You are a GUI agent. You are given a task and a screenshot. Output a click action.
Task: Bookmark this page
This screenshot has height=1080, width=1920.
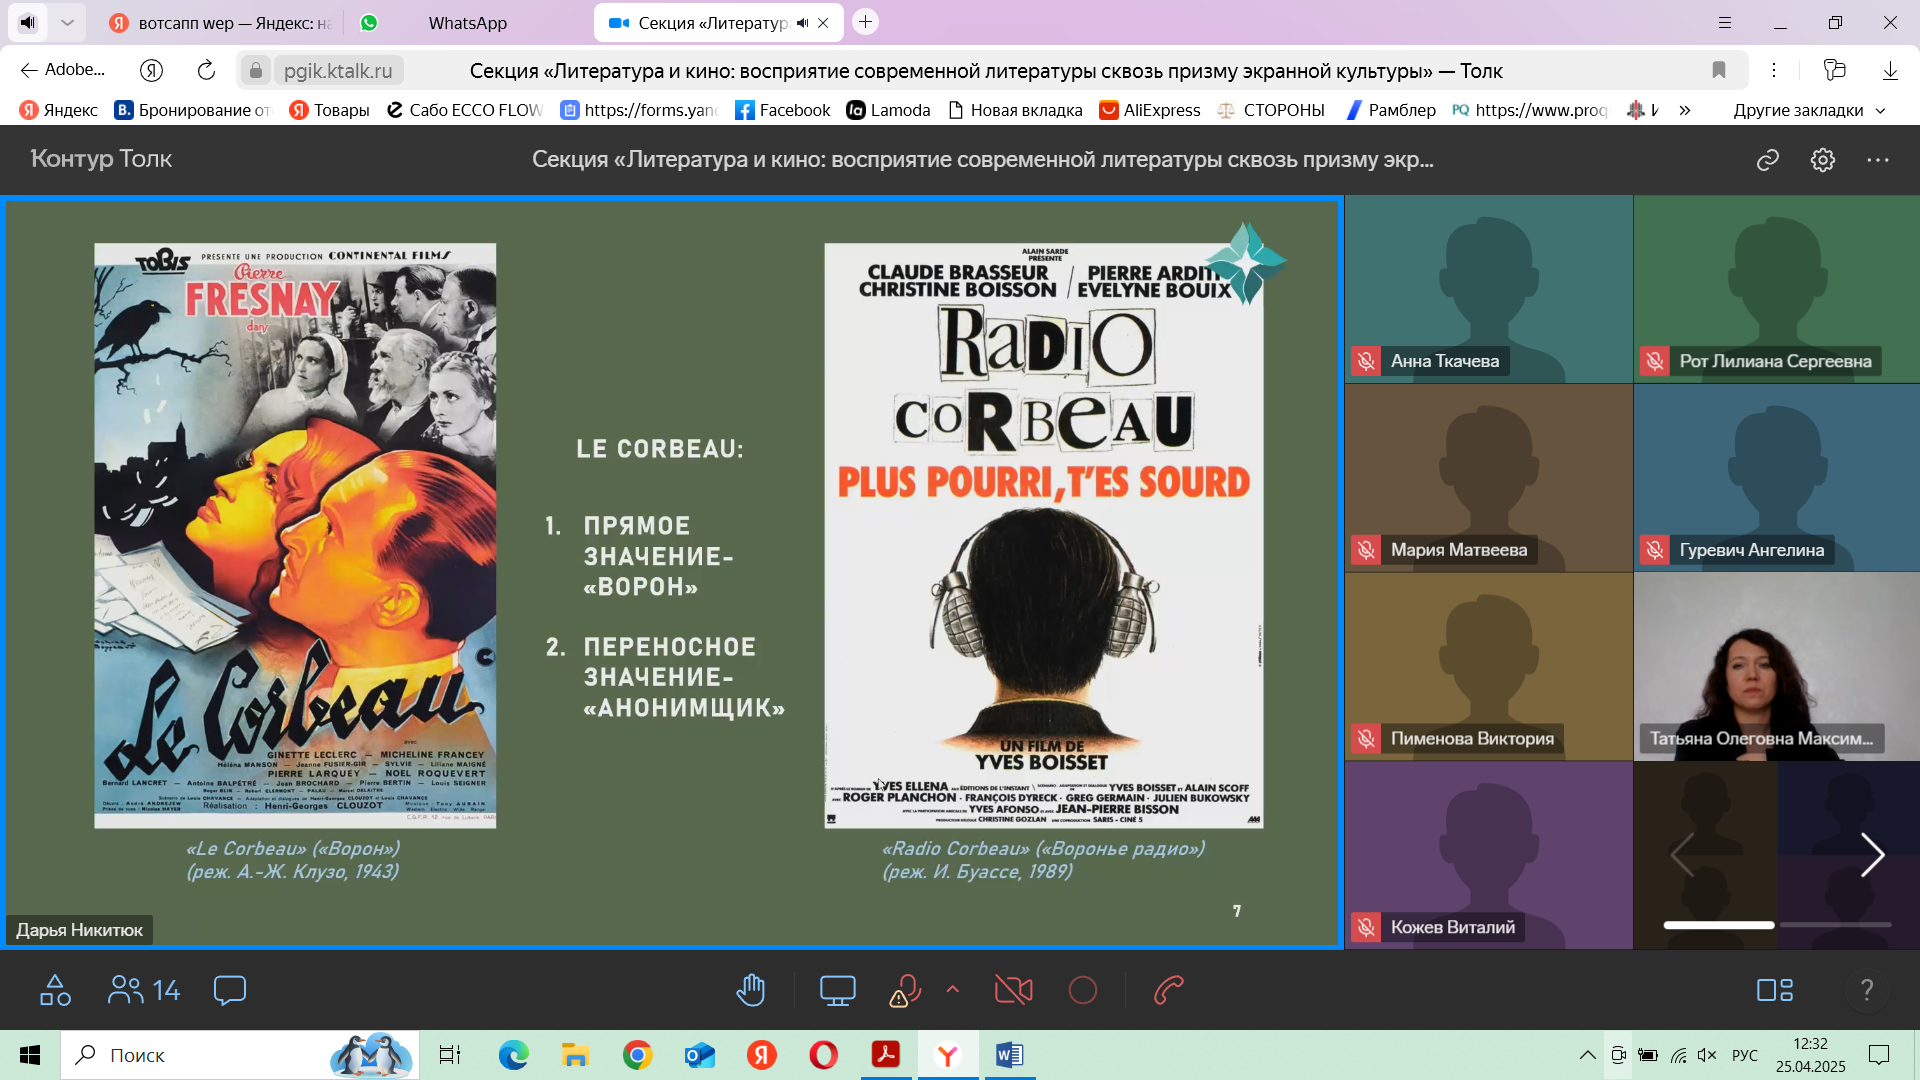(x=1719, y=70)
